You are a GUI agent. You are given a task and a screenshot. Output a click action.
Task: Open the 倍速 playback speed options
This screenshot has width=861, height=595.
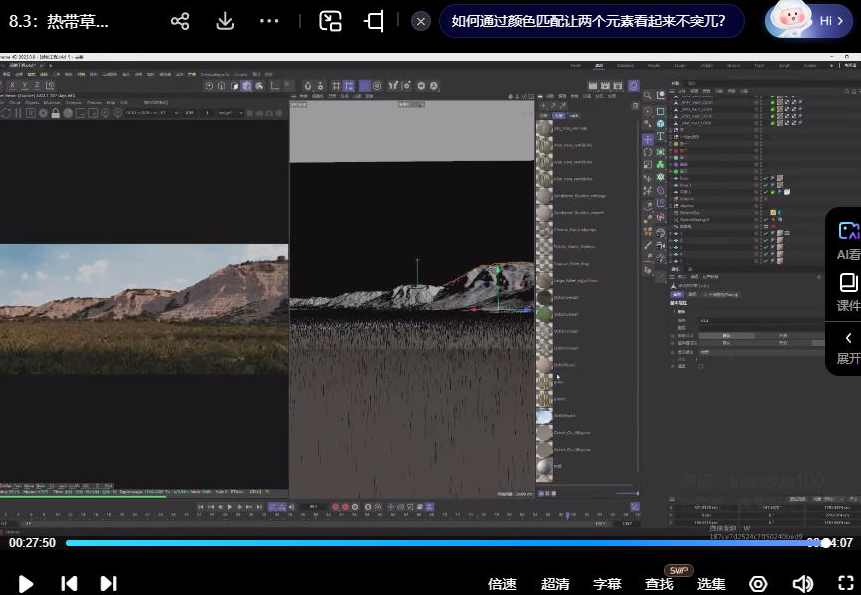pos(501,583)
